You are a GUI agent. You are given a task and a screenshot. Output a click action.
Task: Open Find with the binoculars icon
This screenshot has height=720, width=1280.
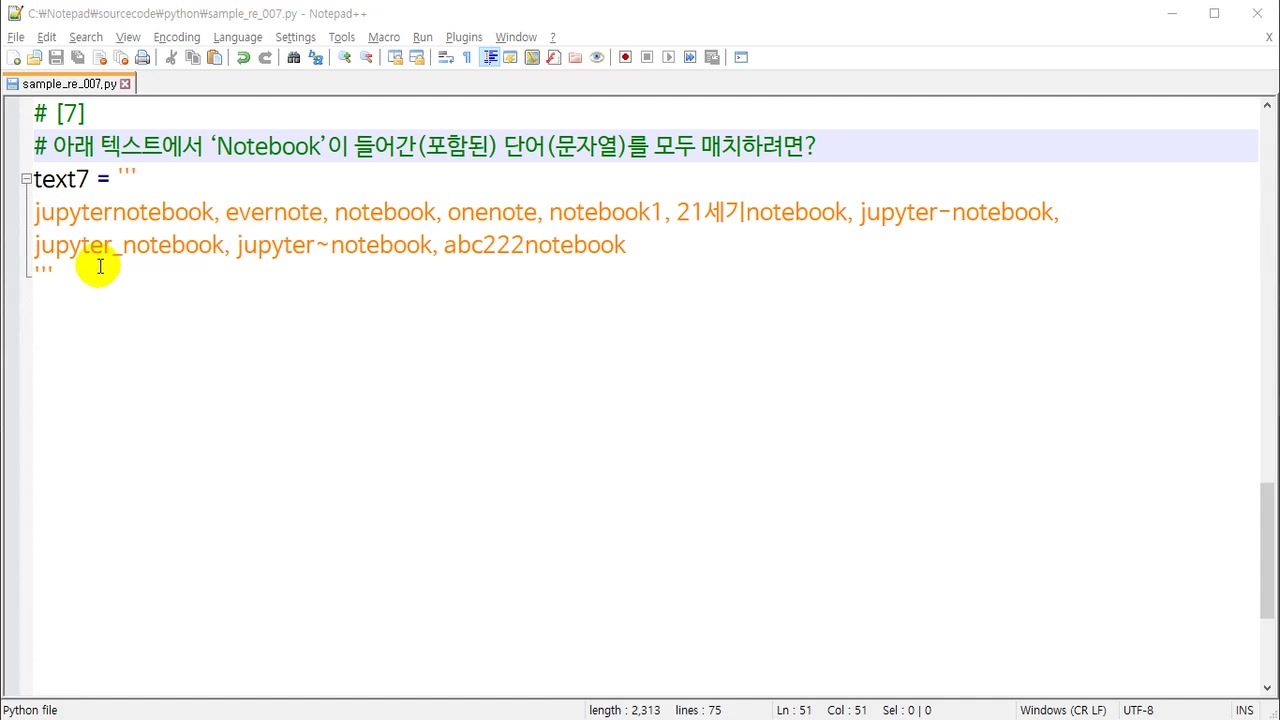coord(293,58)
